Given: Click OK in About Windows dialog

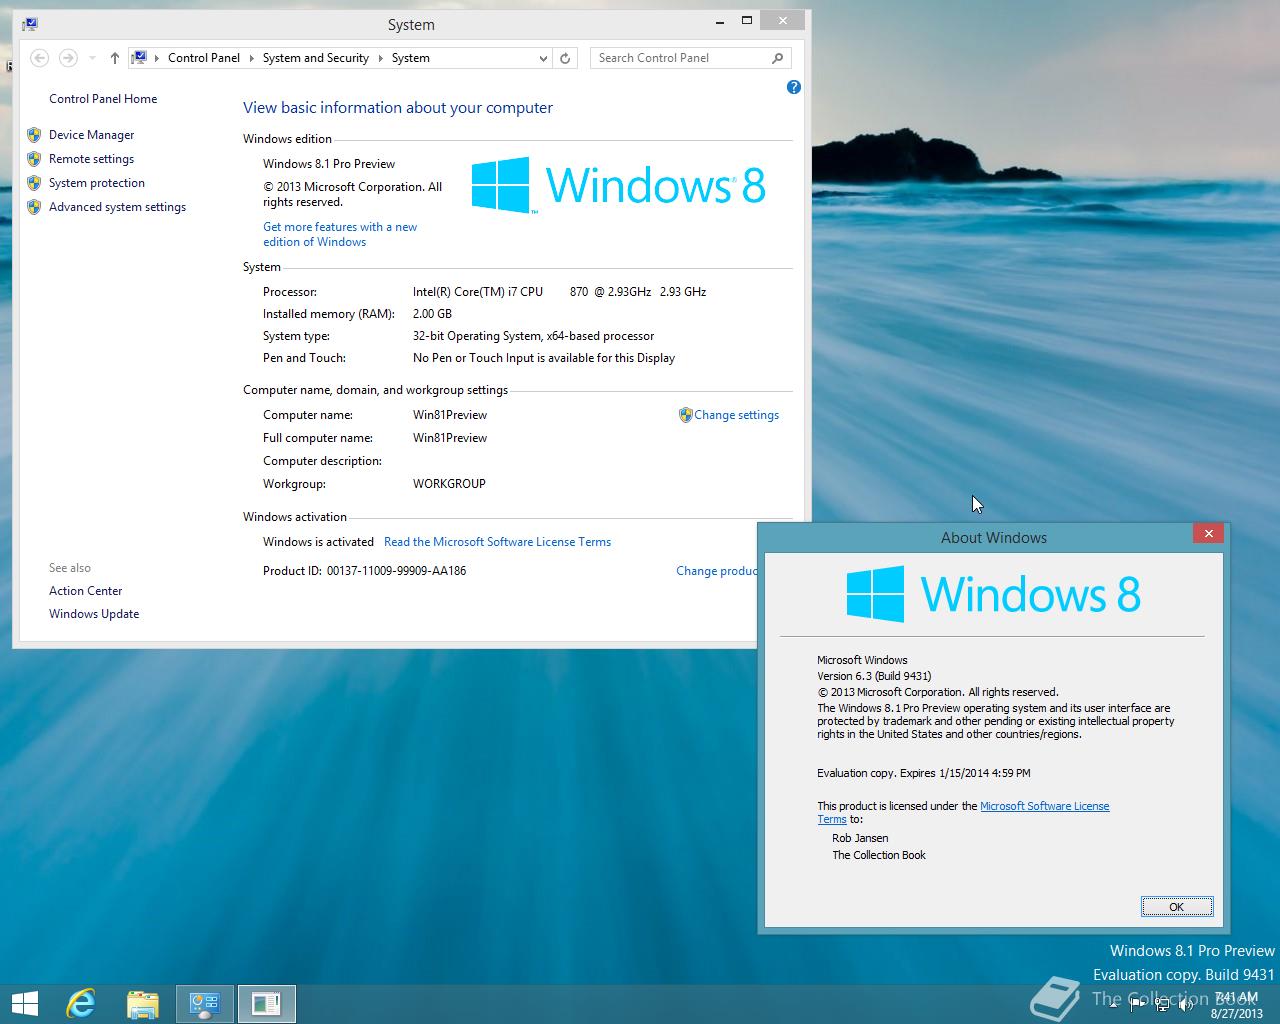Looking at the screenshot, I should pos(1177,907).
